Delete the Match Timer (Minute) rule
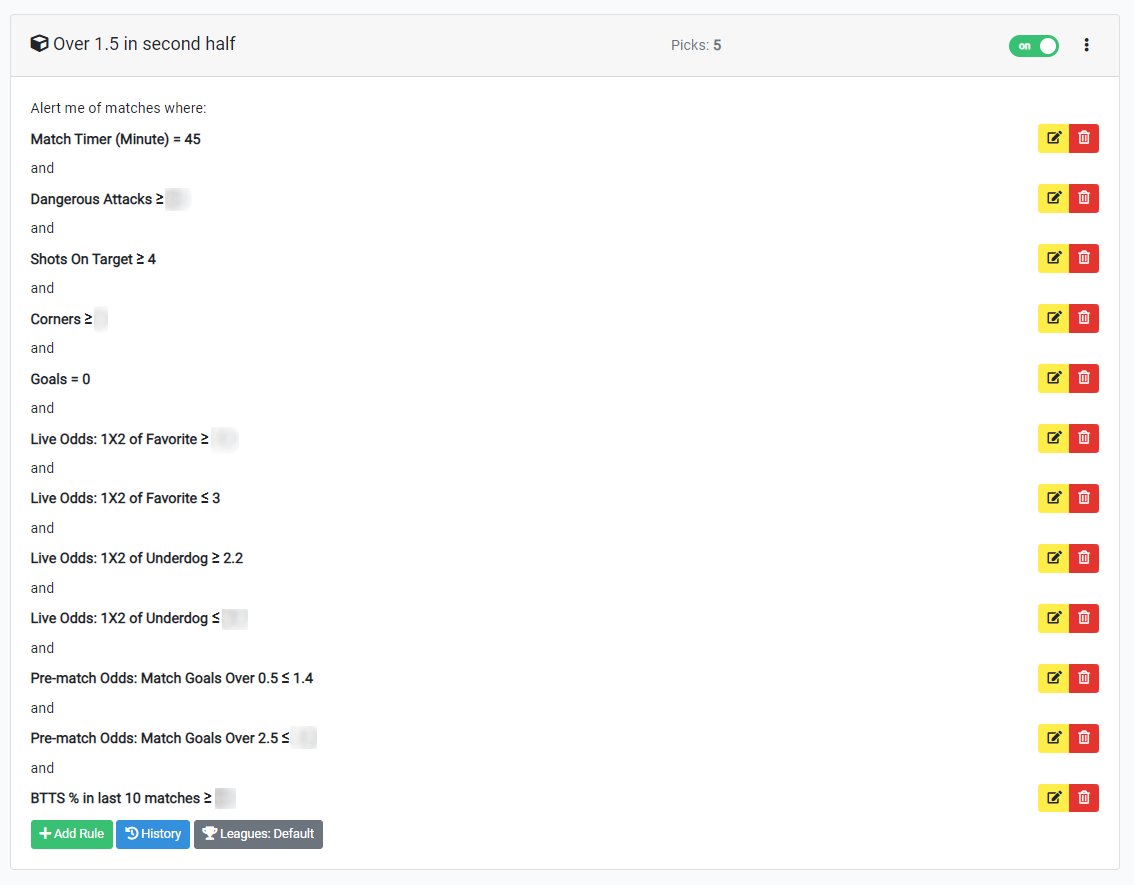1134x885 pixels. pyautogui.click(x=1084, y=138)
